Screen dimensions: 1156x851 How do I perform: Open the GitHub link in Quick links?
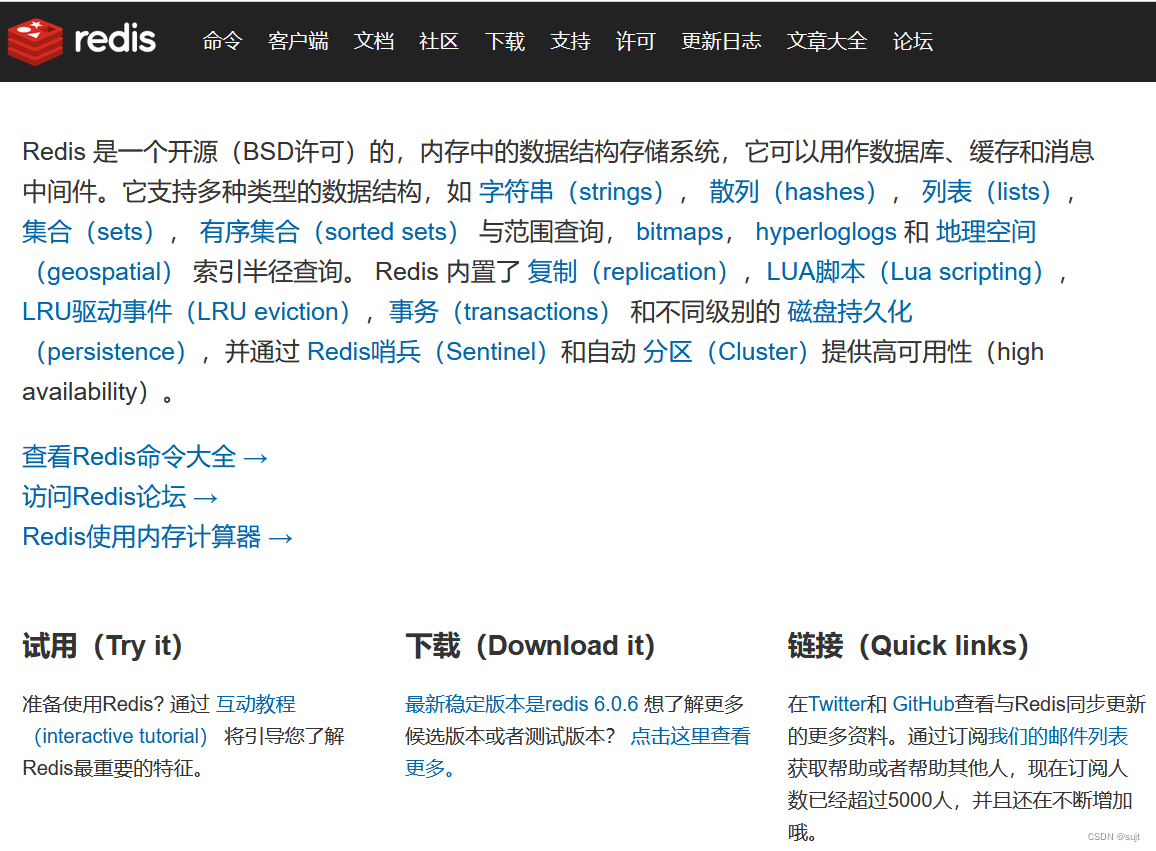coord(923,704)
